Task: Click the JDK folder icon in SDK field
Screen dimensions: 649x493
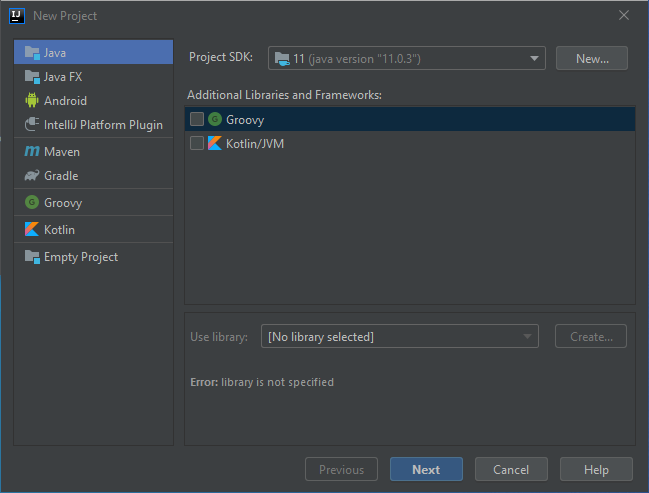Action: (x=282, y=59)
